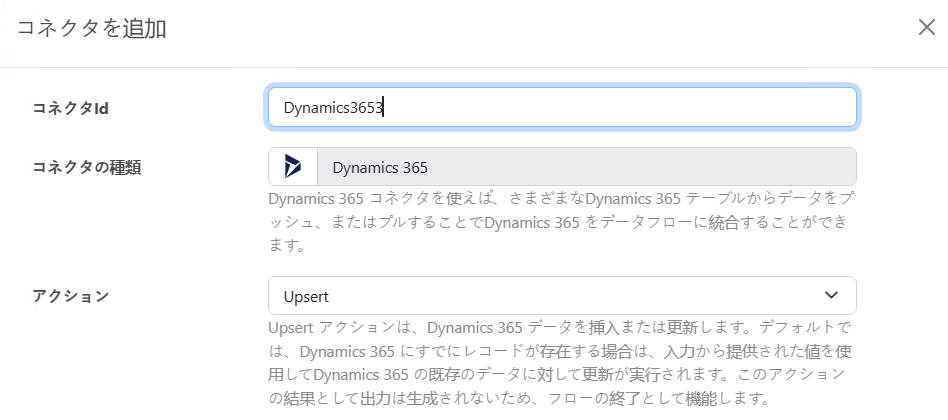The width and height of the screenshot is (948, 420).
Task: Close the コネクタを追加 dialog
Action: point(926,27)
